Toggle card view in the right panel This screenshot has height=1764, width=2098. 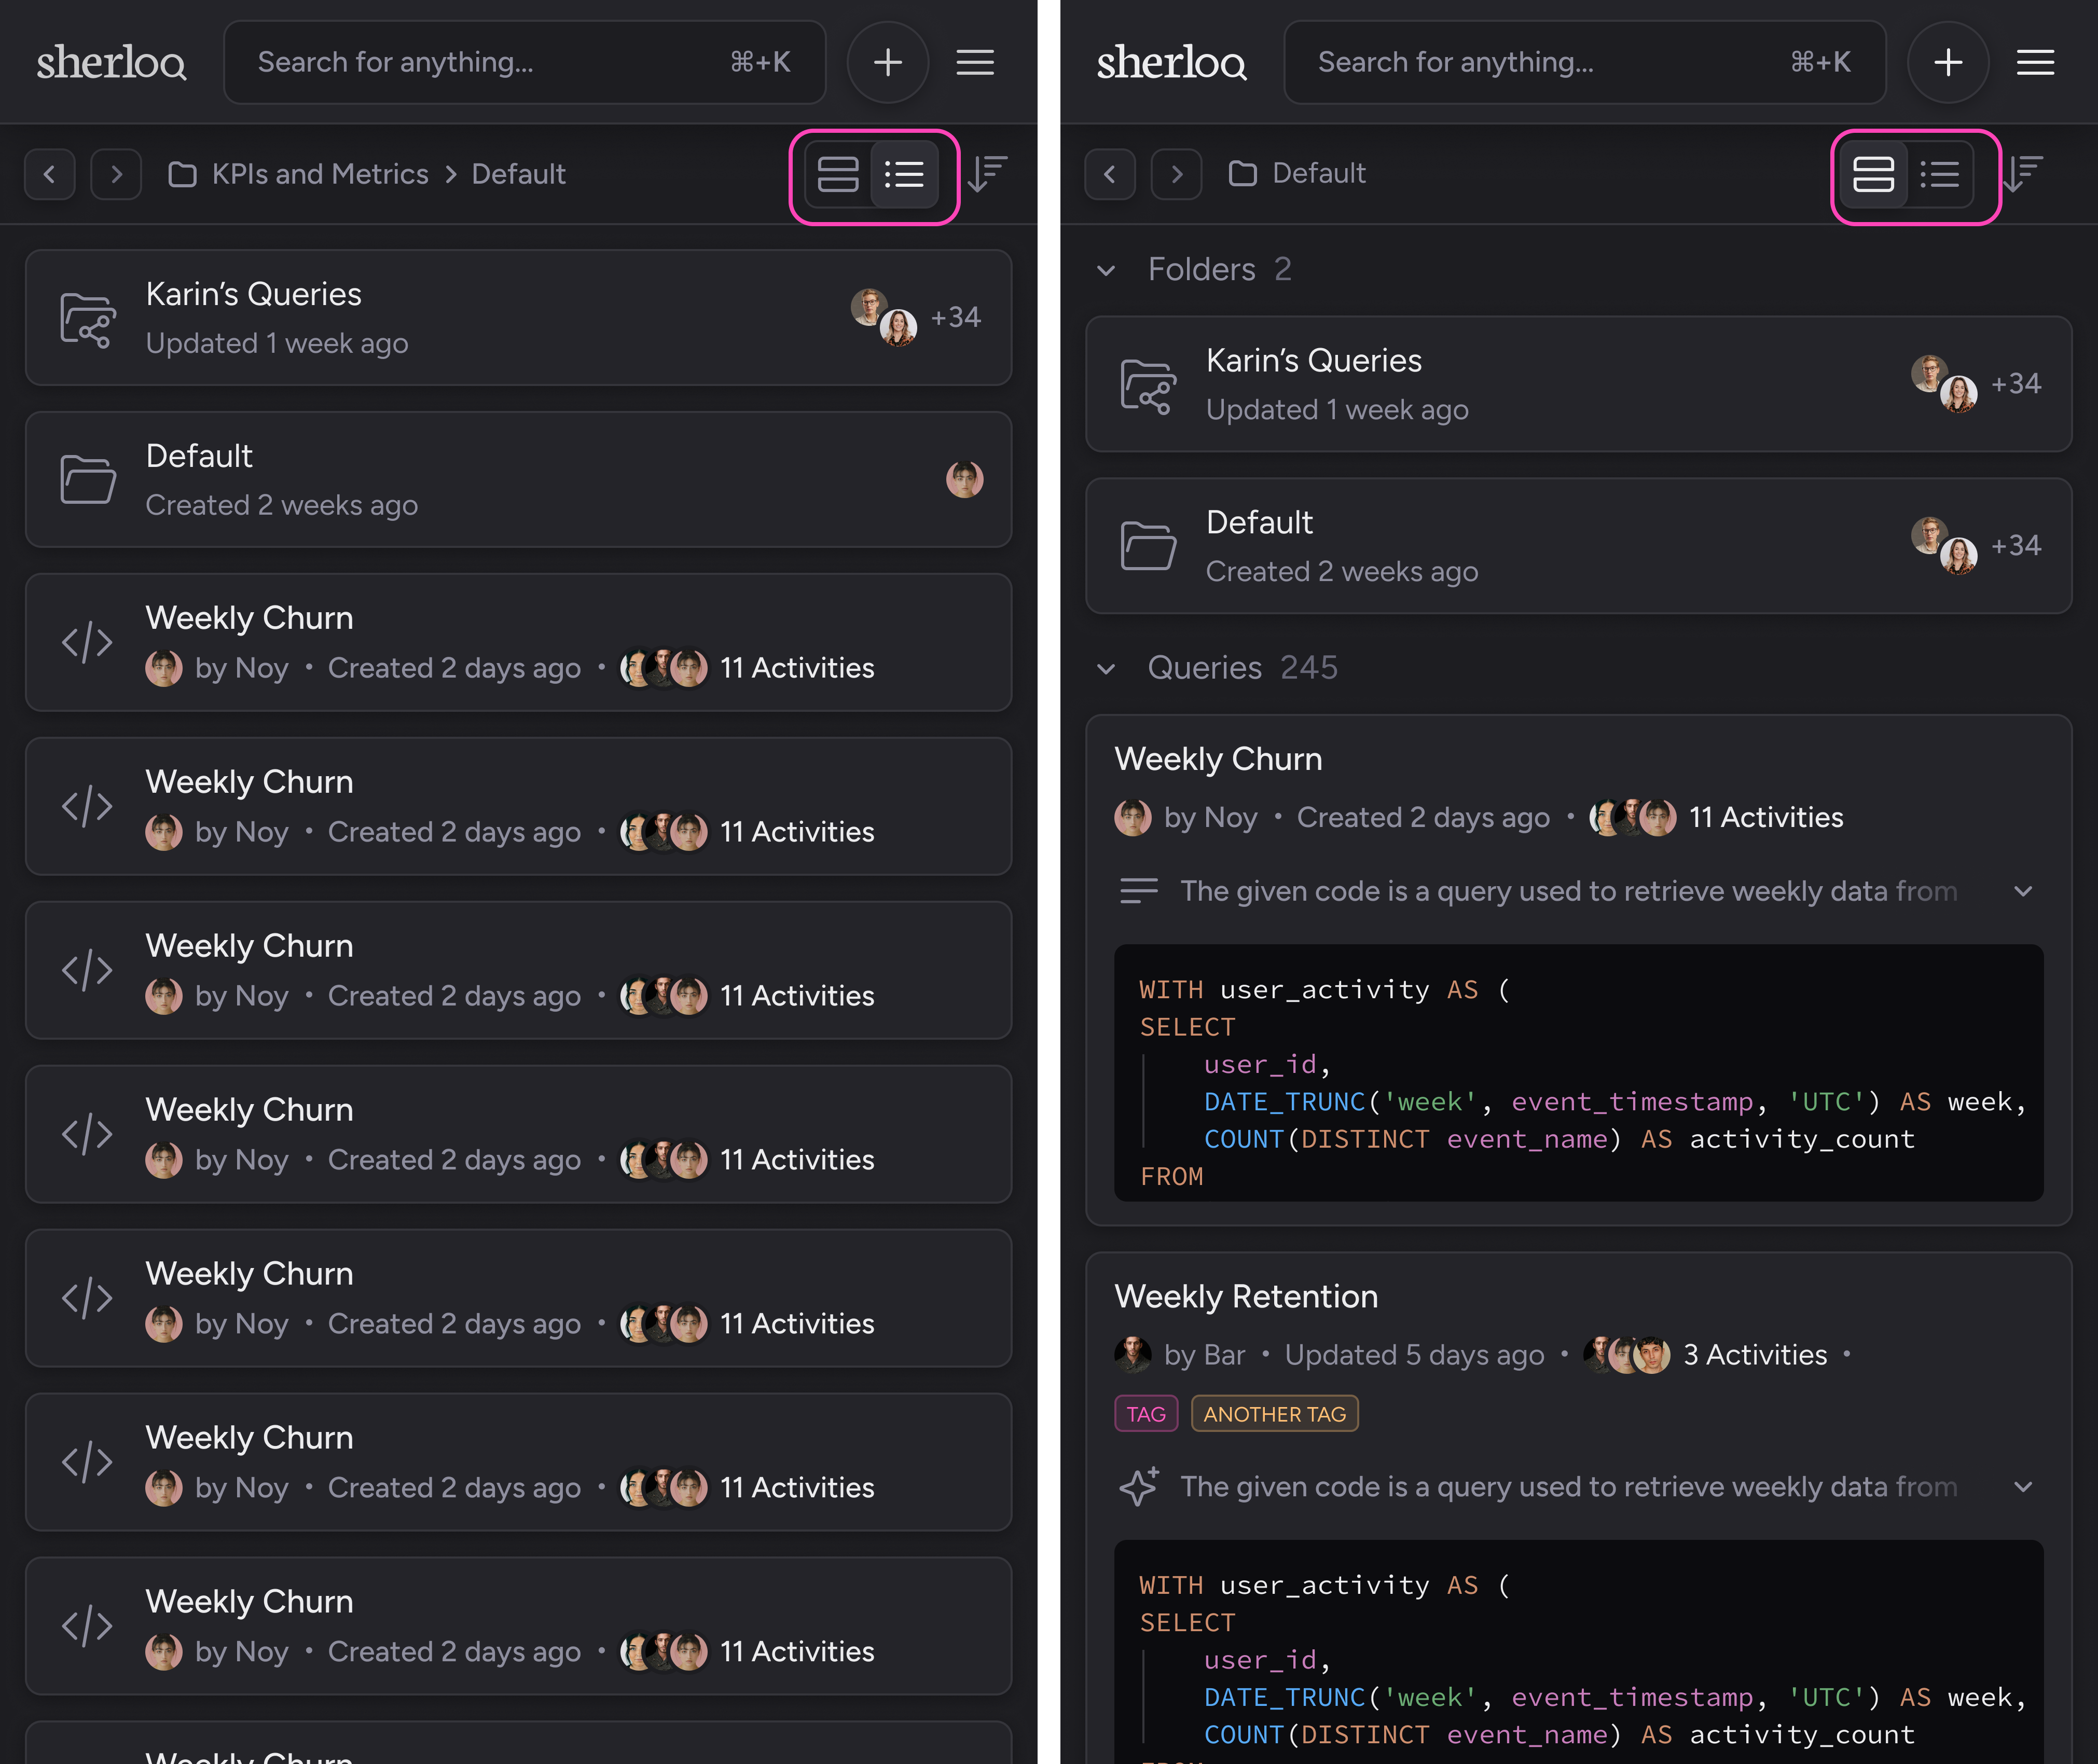1873,174
